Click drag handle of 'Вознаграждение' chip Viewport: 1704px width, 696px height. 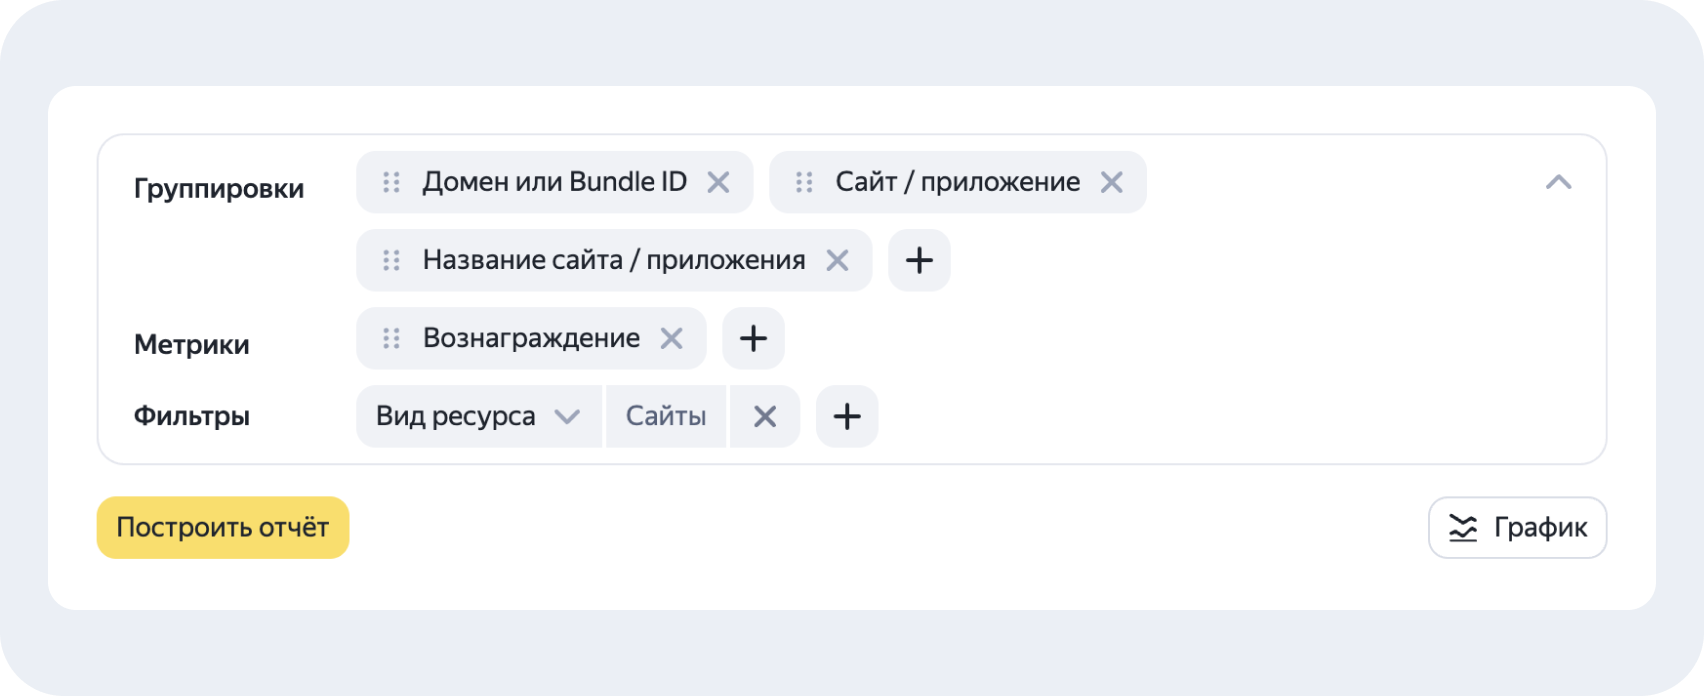(391, 338)
